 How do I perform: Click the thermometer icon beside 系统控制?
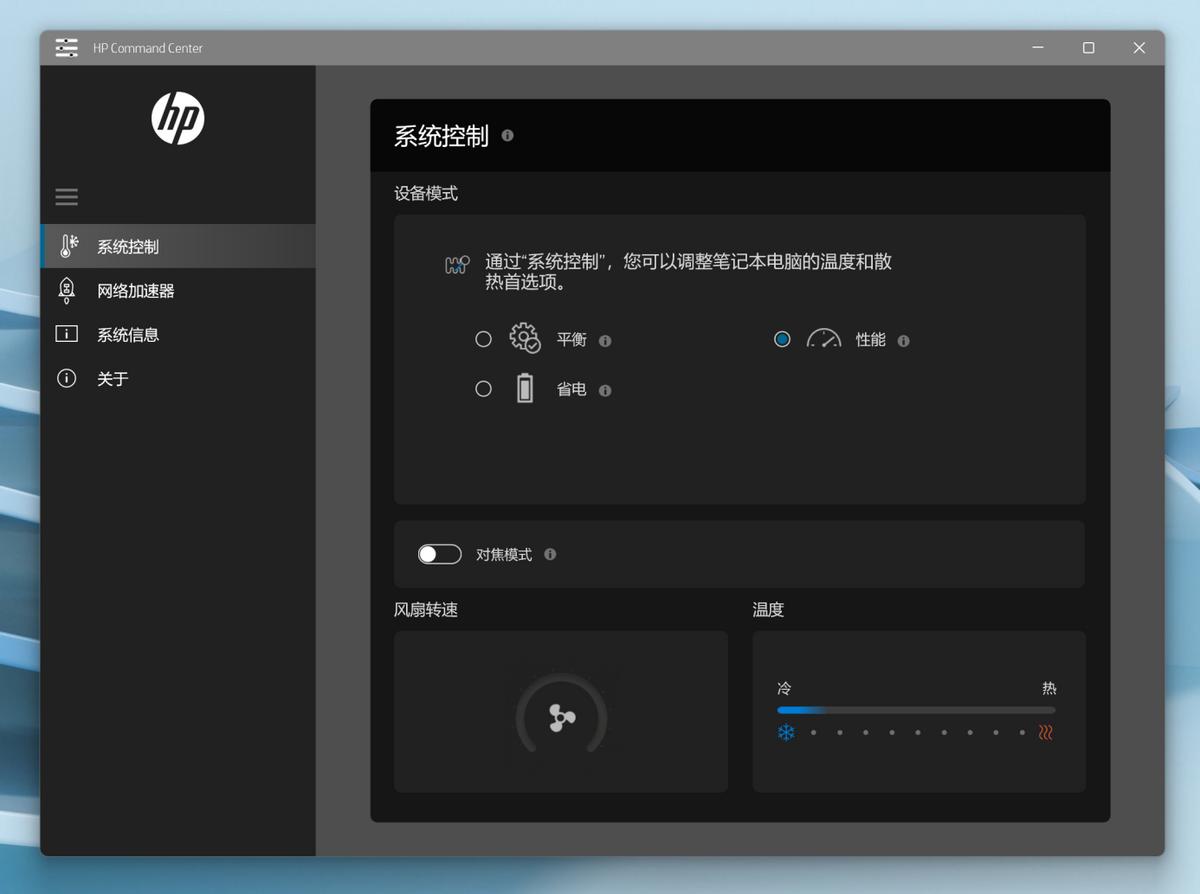coord(68,246)
